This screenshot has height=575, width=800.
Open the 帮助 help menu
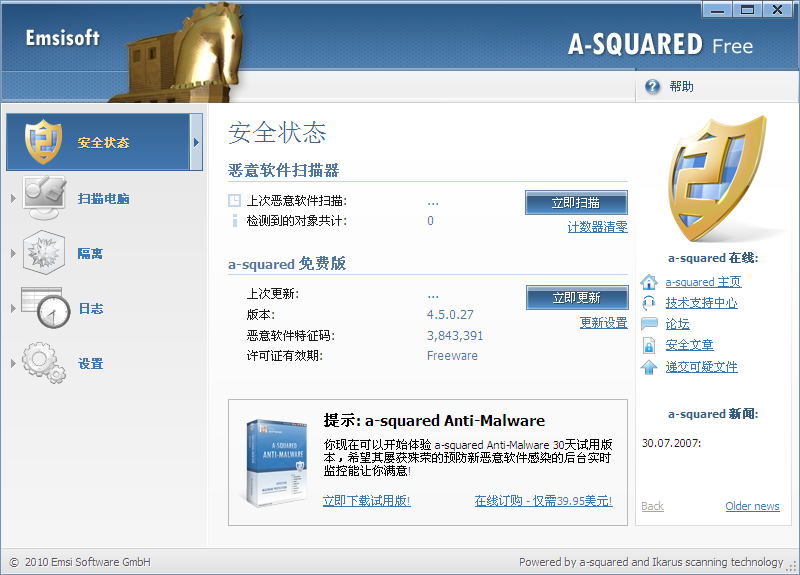coord(681,87)
